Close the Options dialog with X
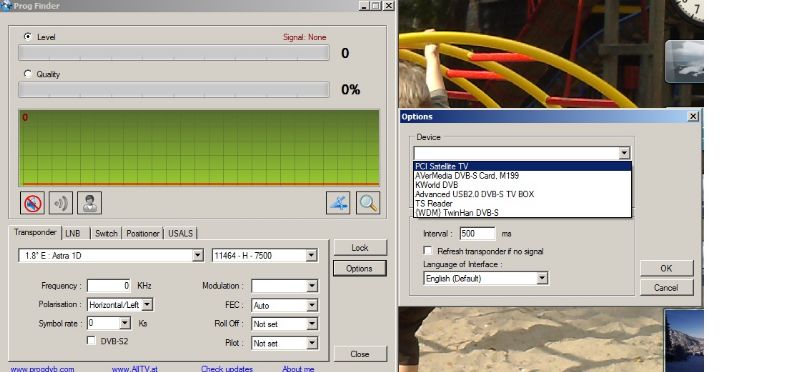The image size is (796, 372). click(x=693, y=116)
